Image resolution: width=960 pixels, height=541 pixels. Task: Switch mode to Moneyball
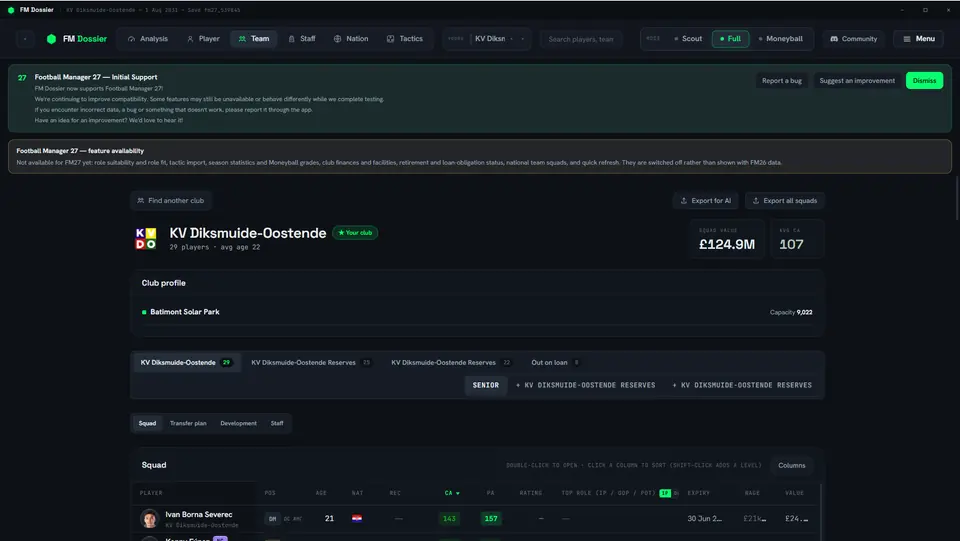[x=781, y=39]
